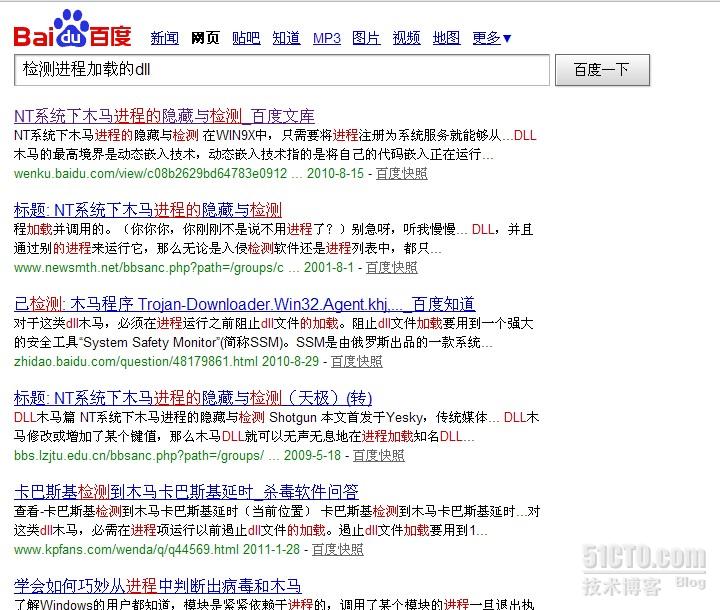Open result NT系统下木马进程的隐藏与检测（天极）(转)
This screenshot has height=610, width=720.
pyautogui.click(x=193, y=398)
